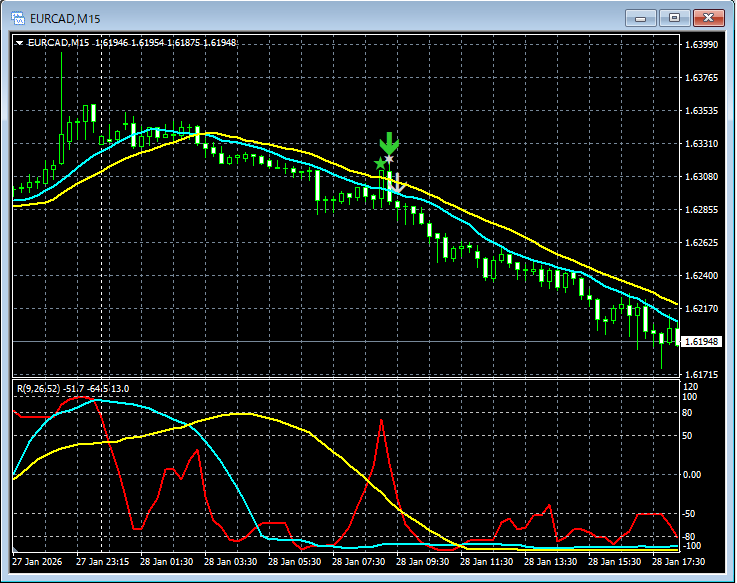Maximize the EURCAD,M15 chart window

[x=675, y=17]
